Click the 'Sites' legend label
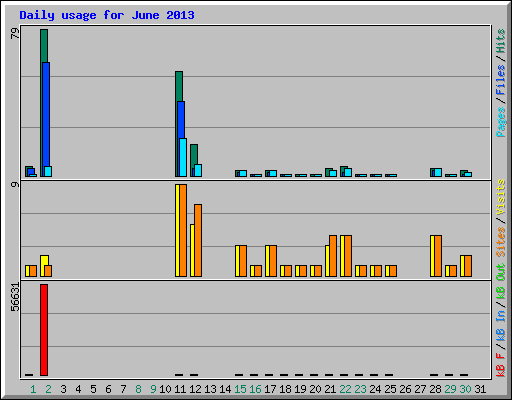512x400 pixels. tap(501, 242)
